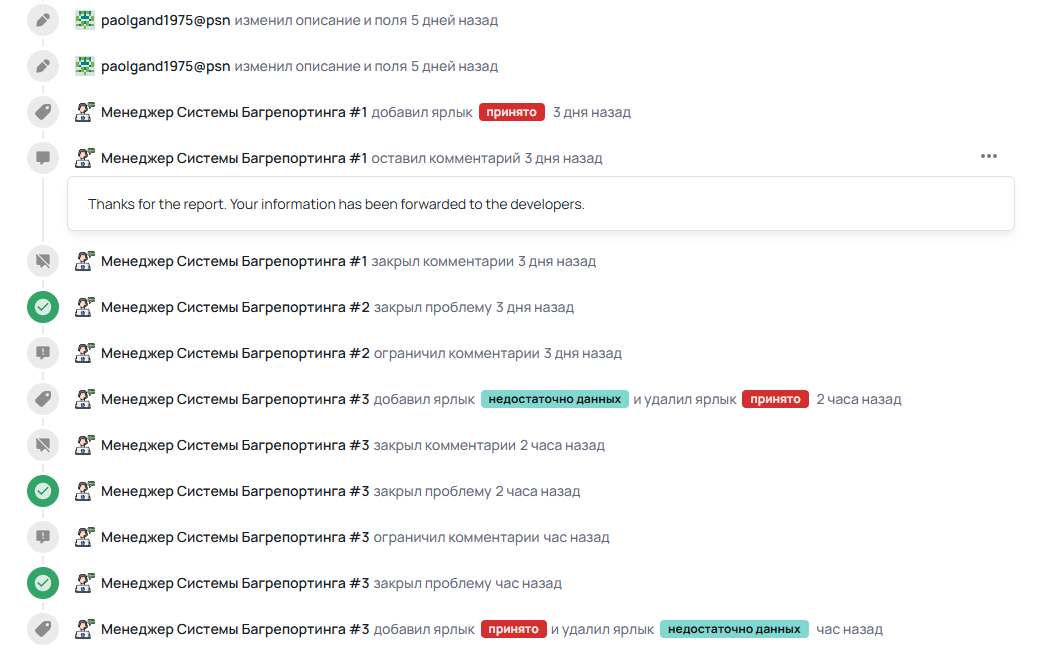
Task: Click the teal недостаточно данных label added 2 hours ago
Action: [x=554, y=399]
